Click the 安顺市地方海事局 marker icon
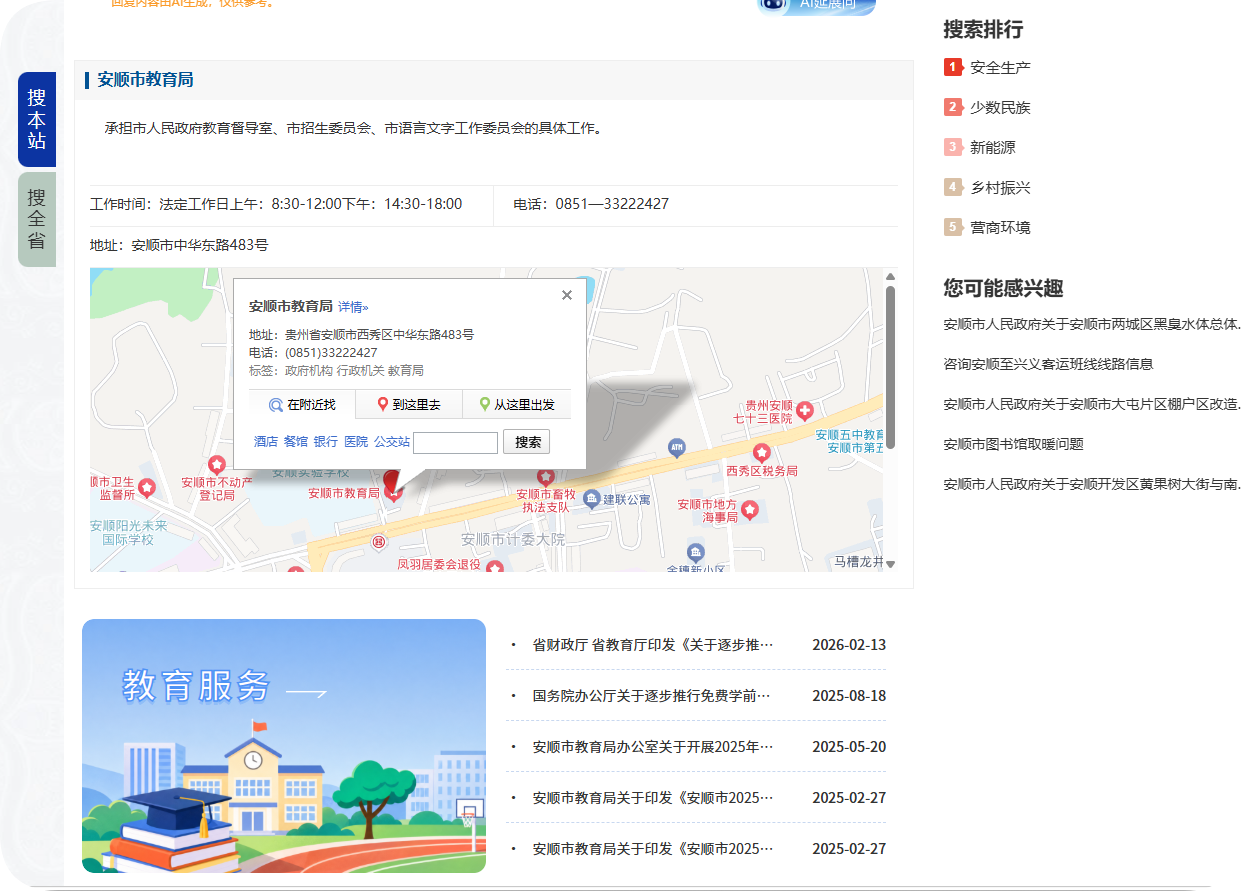Image resolution: width=1241 pixels, height=891 pixels. click(749, 511)
